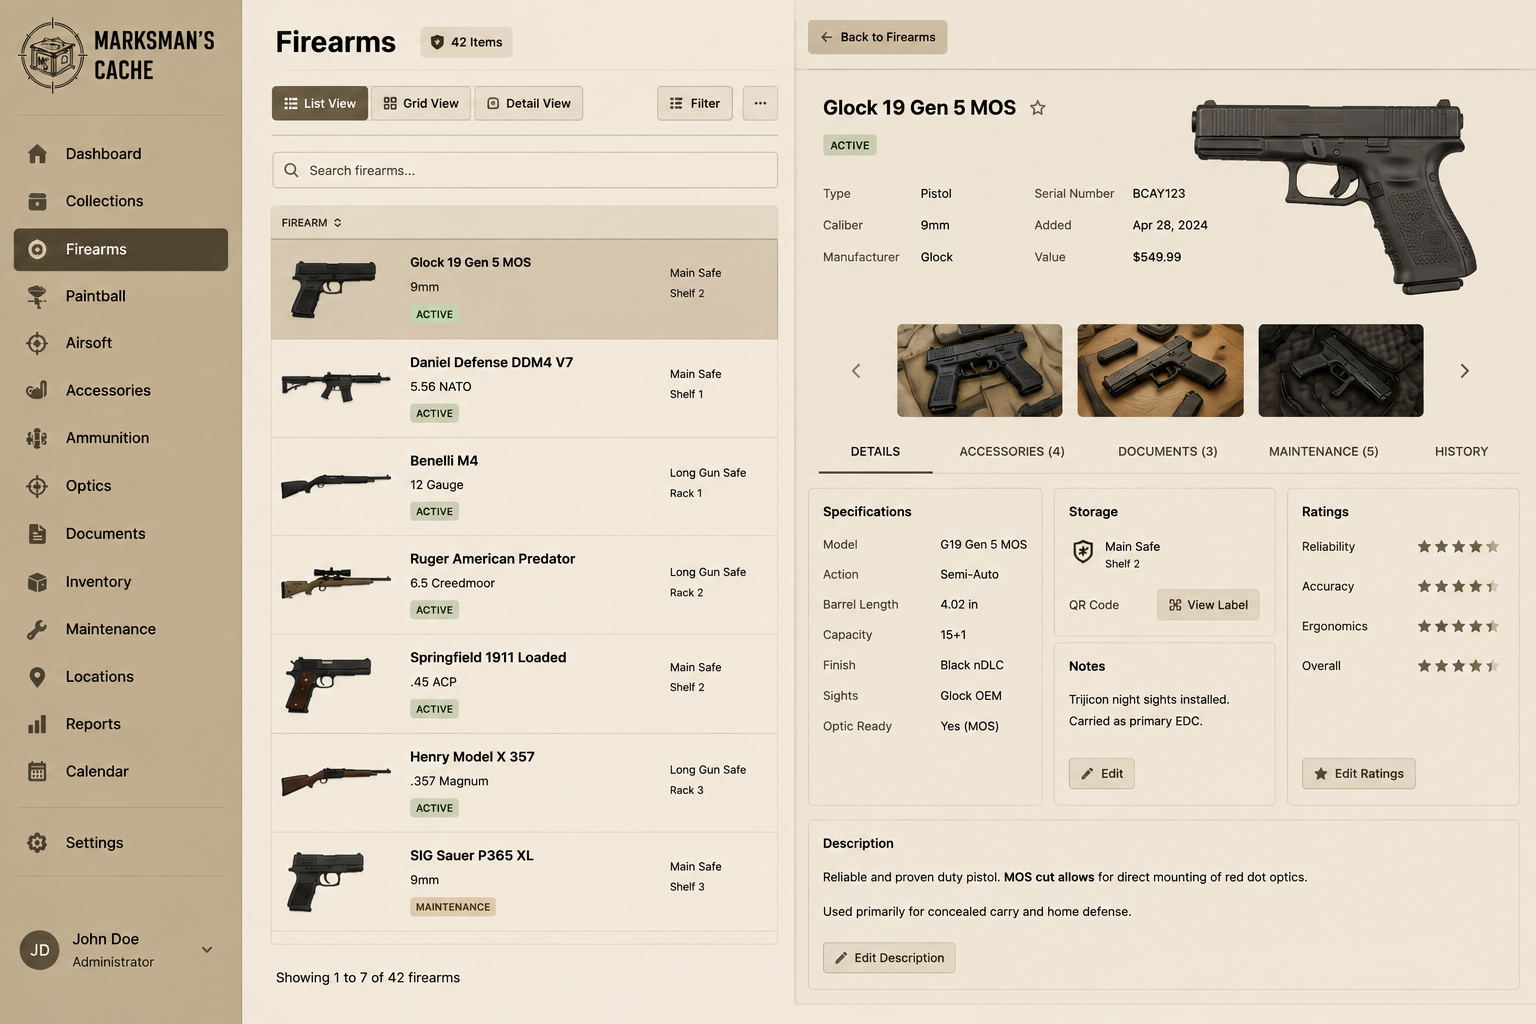1536x1024 pixels.
Task: Open the HISTORY tab
Action: [x=1461, y=452]
